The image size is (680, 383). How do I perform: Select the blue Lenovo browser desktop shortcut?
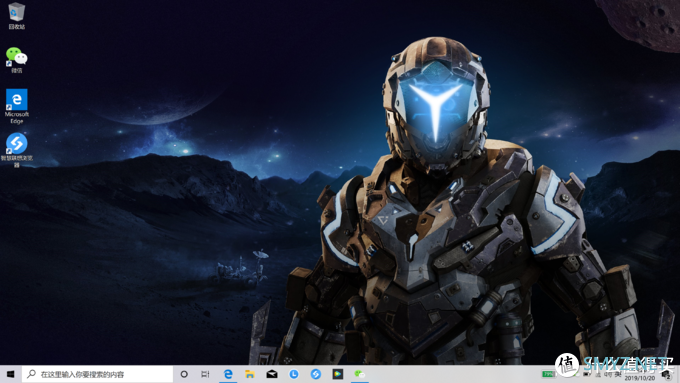click(x=16, y=150)
